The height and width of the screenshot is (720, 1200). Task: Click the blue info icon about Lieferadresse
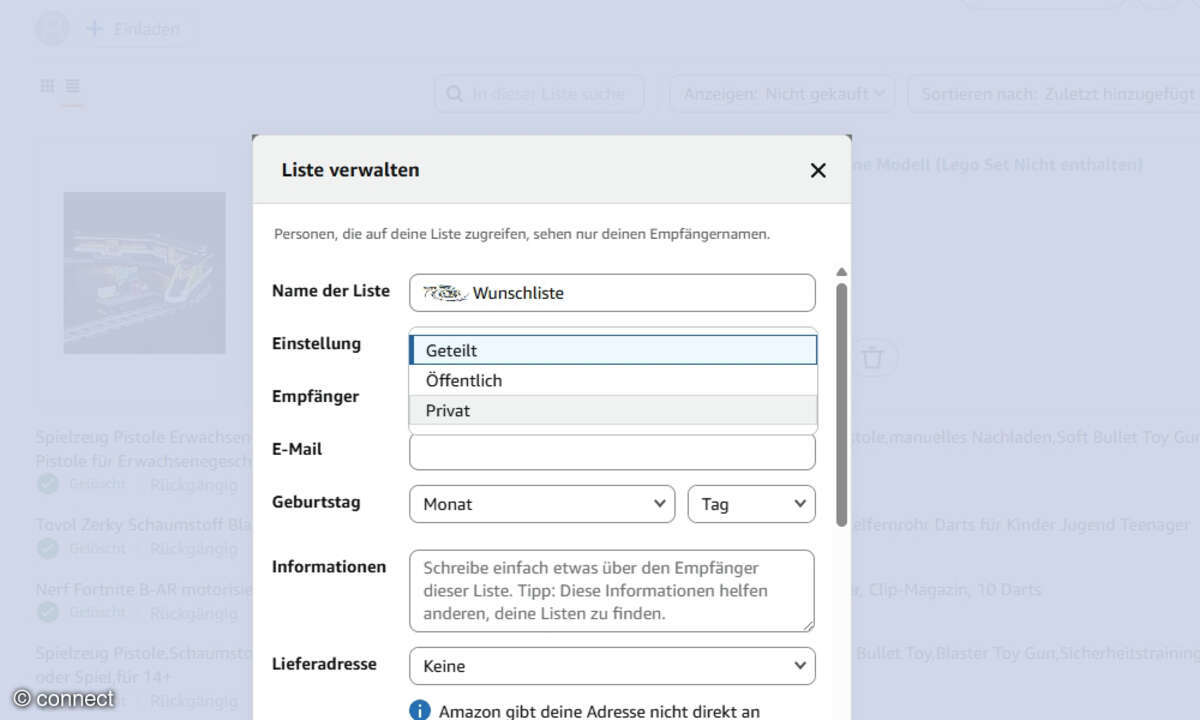coord(419,710)
